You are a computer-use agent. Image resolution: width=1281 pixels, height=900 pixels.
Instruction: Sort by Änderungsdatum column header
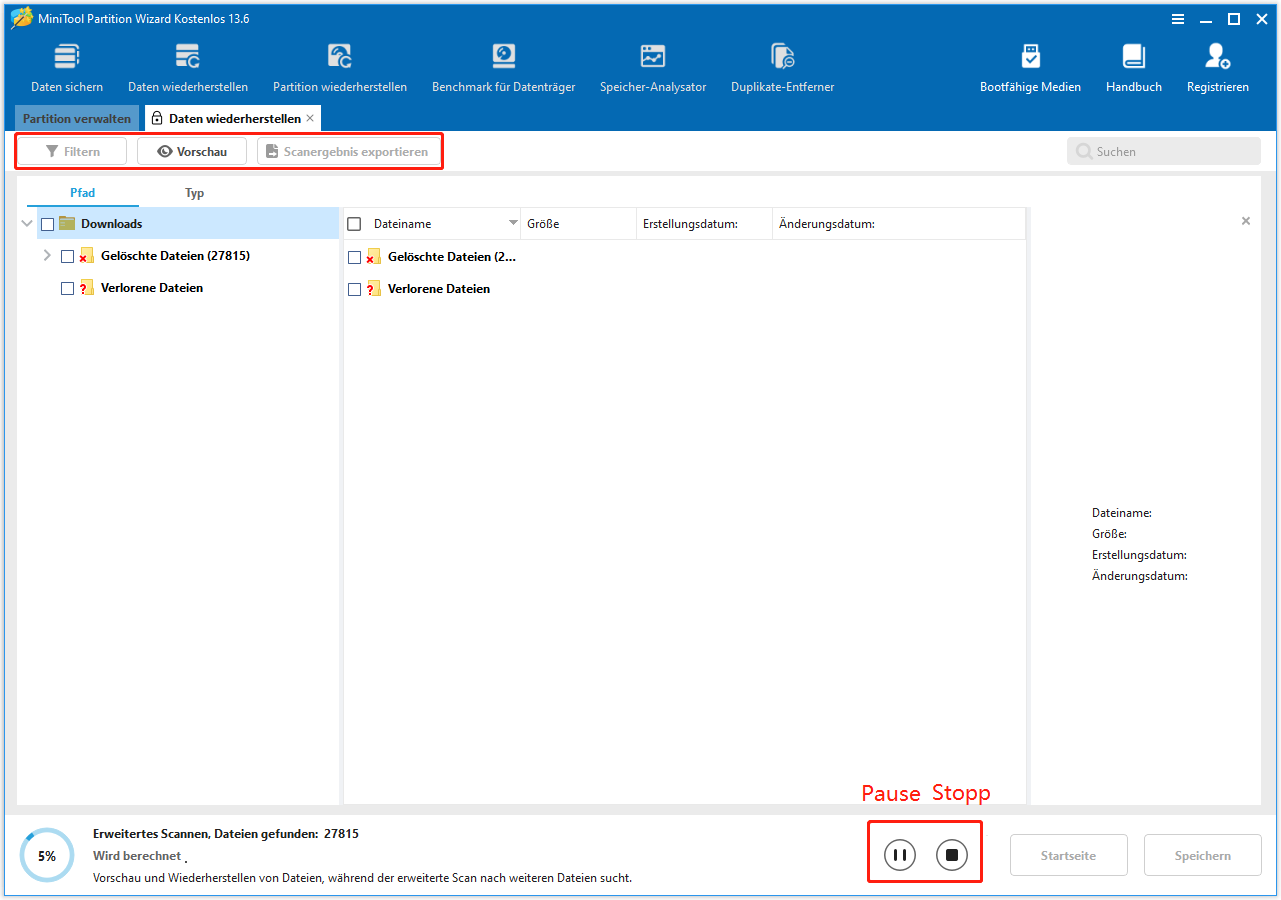[899, 224]
